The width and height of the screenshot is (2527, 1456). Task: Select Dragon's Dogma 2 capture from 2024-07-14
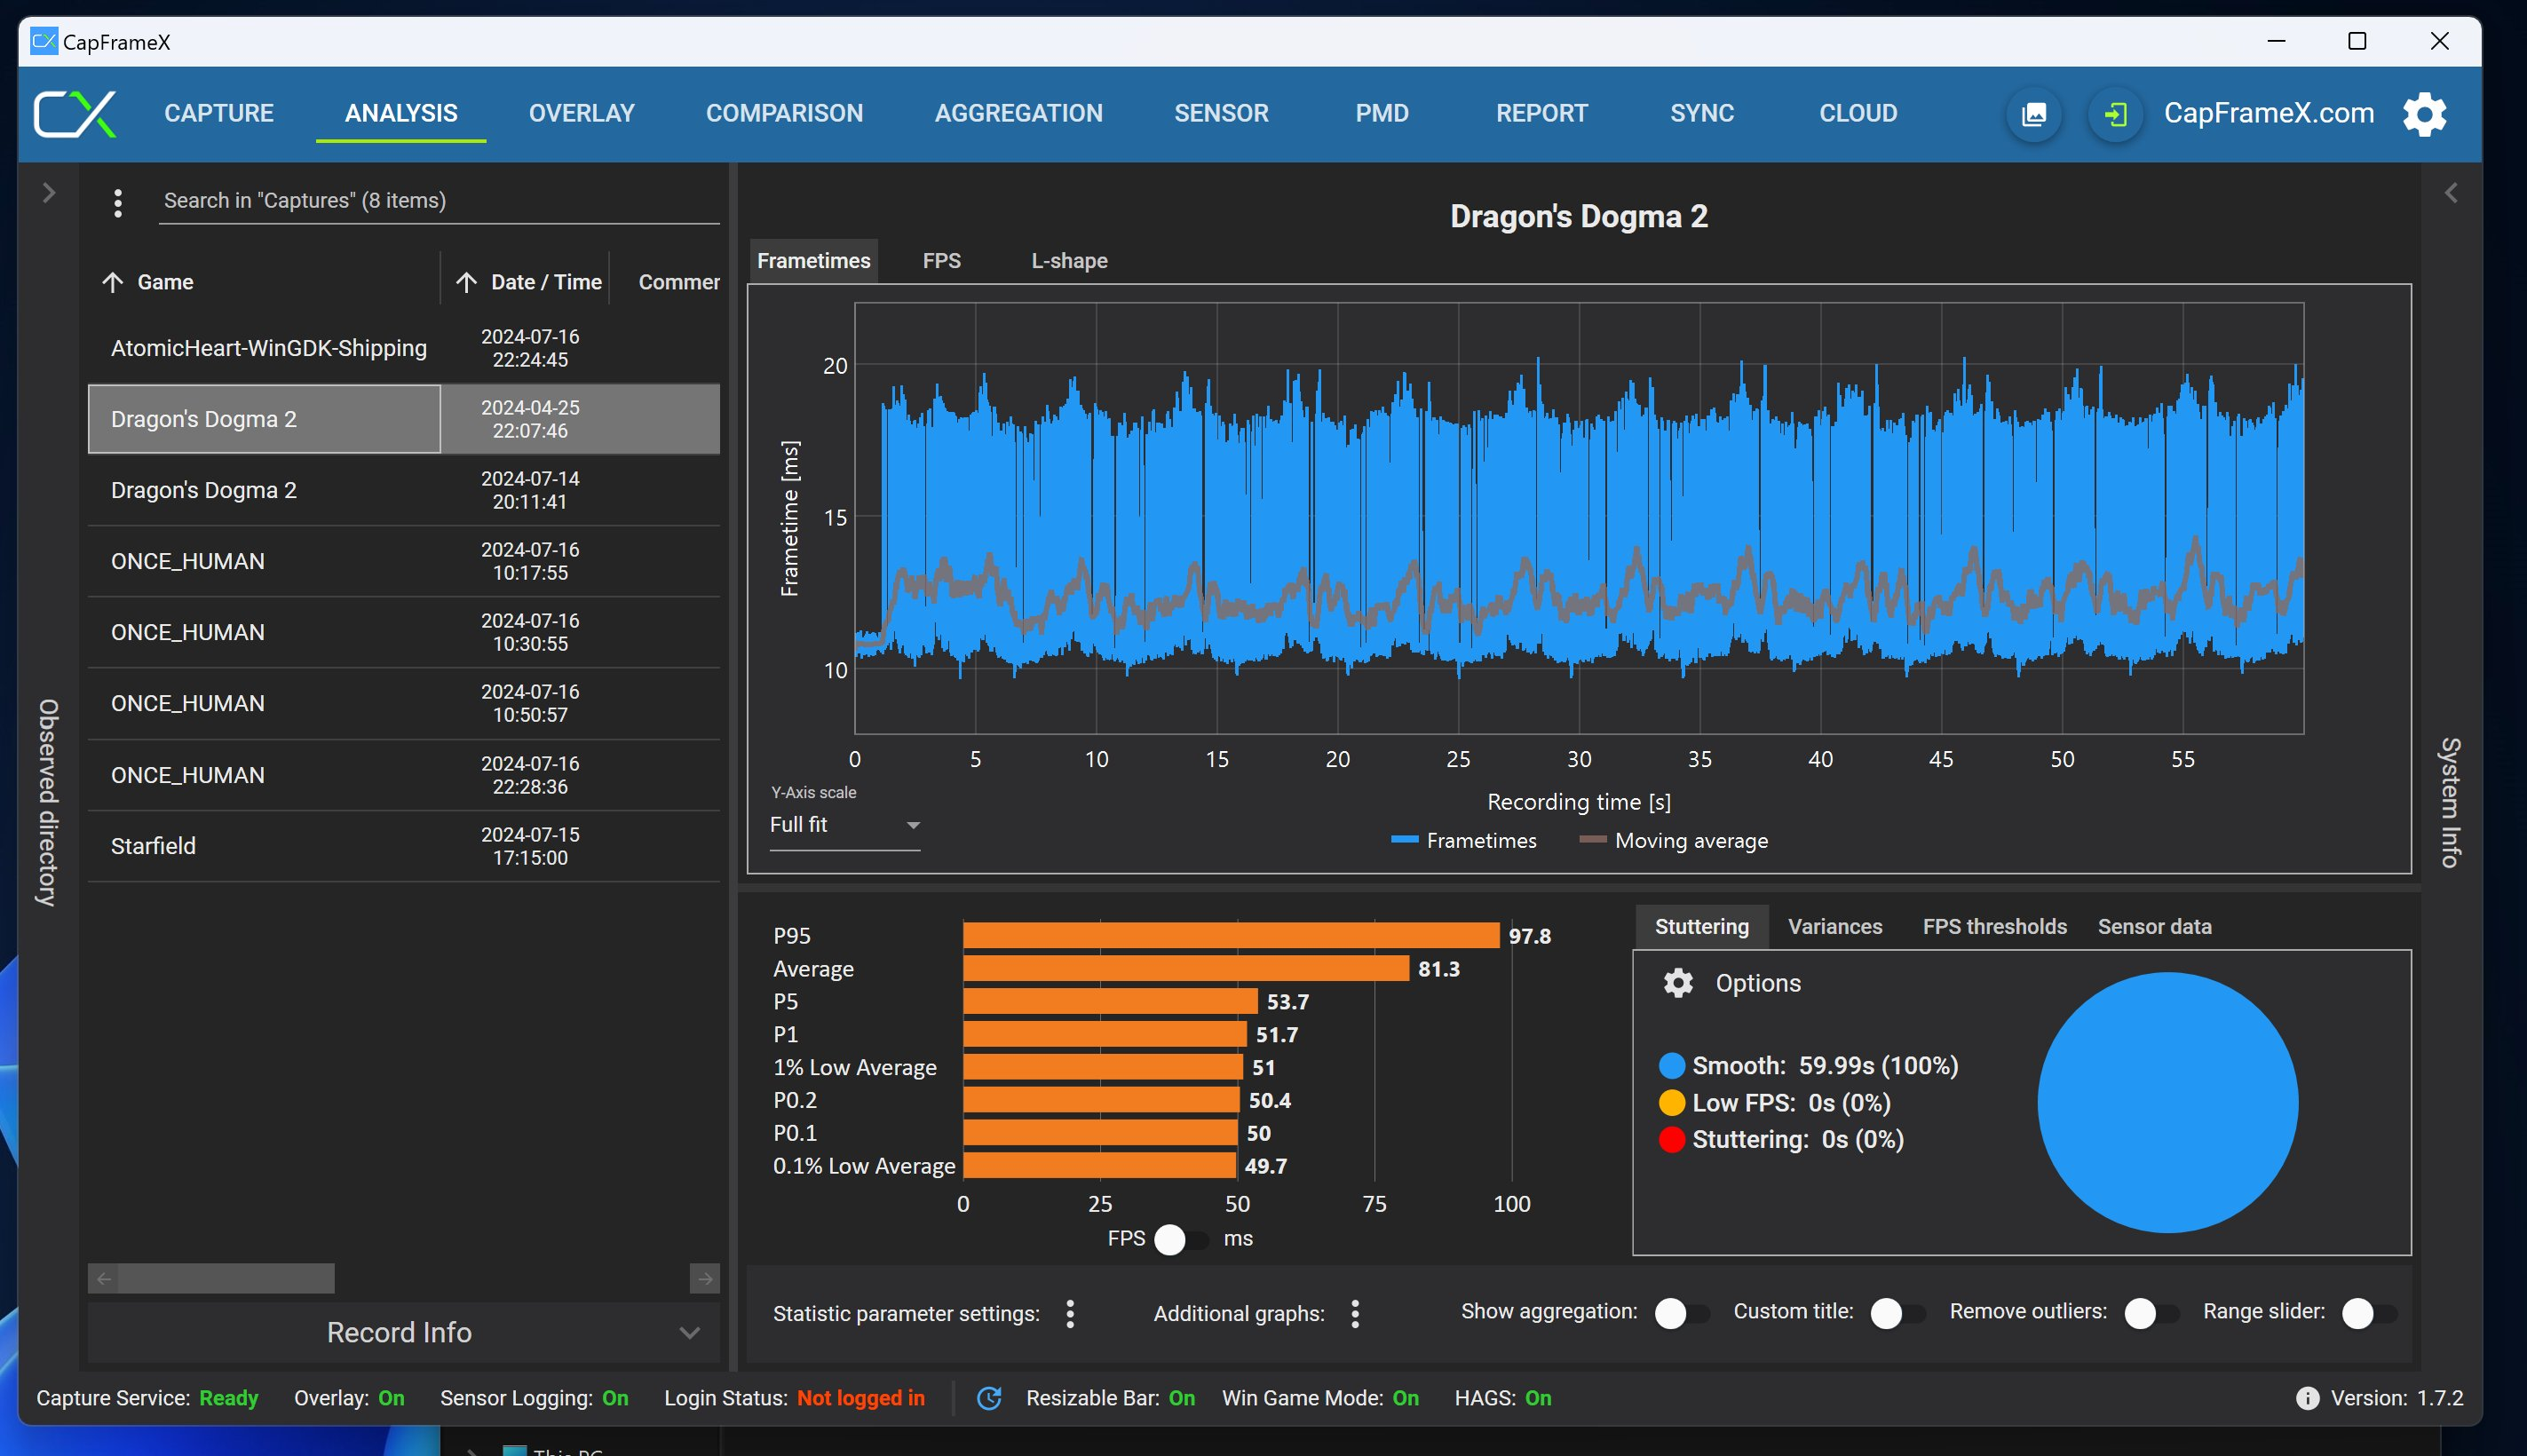[x=404, y=490]
